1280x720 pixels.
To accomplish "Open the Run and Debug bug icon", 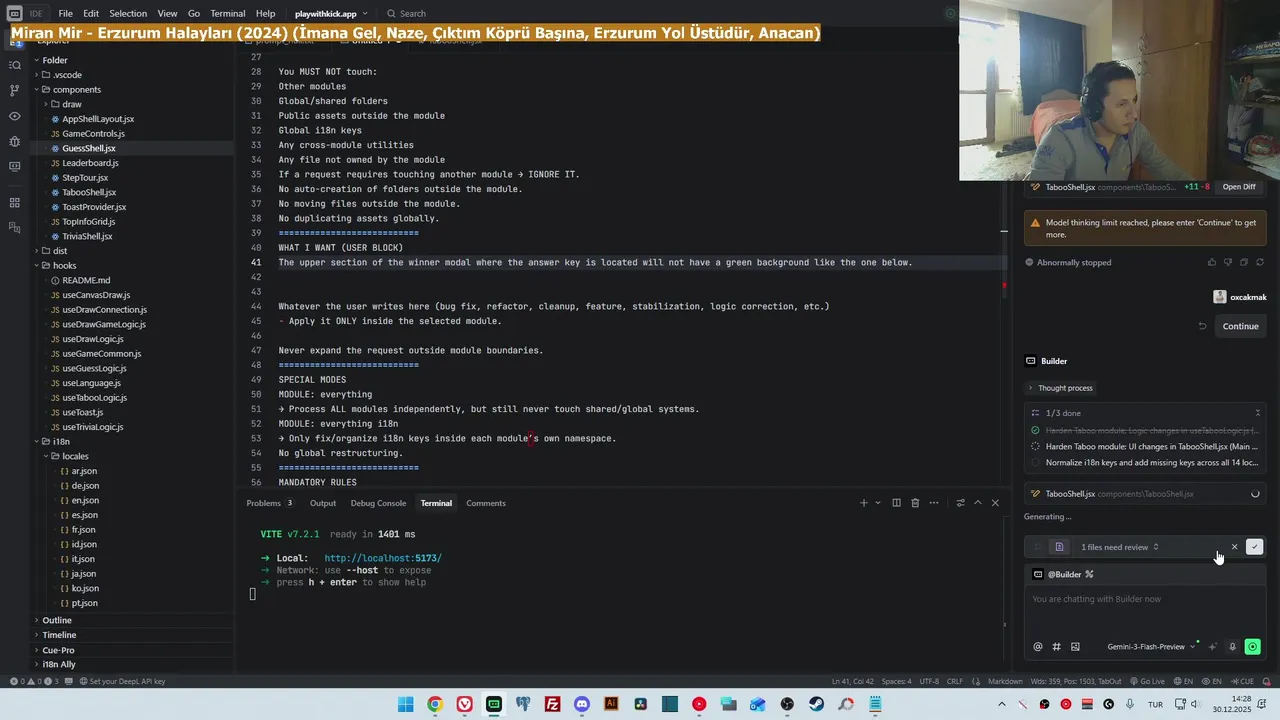I will 14,141.
